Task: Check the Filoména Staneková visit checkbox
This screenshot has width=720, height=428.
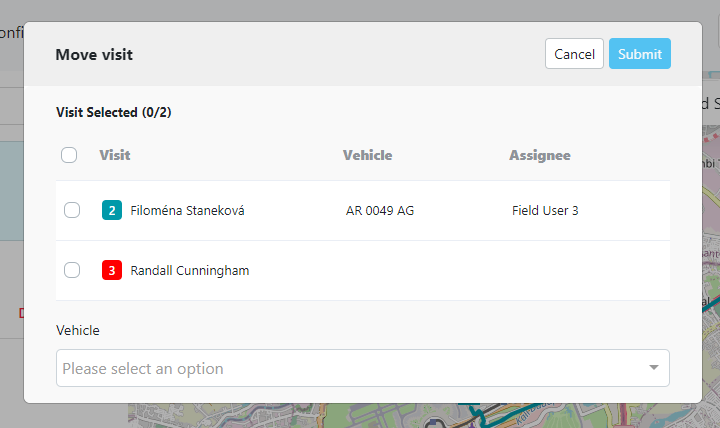Action: [72, 210]
